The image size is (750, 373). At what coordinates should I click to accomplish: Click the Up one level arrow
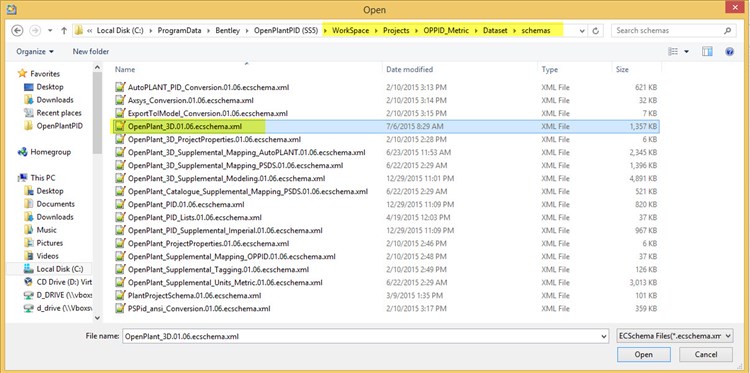pyautogui.click(x=64, y=31)
